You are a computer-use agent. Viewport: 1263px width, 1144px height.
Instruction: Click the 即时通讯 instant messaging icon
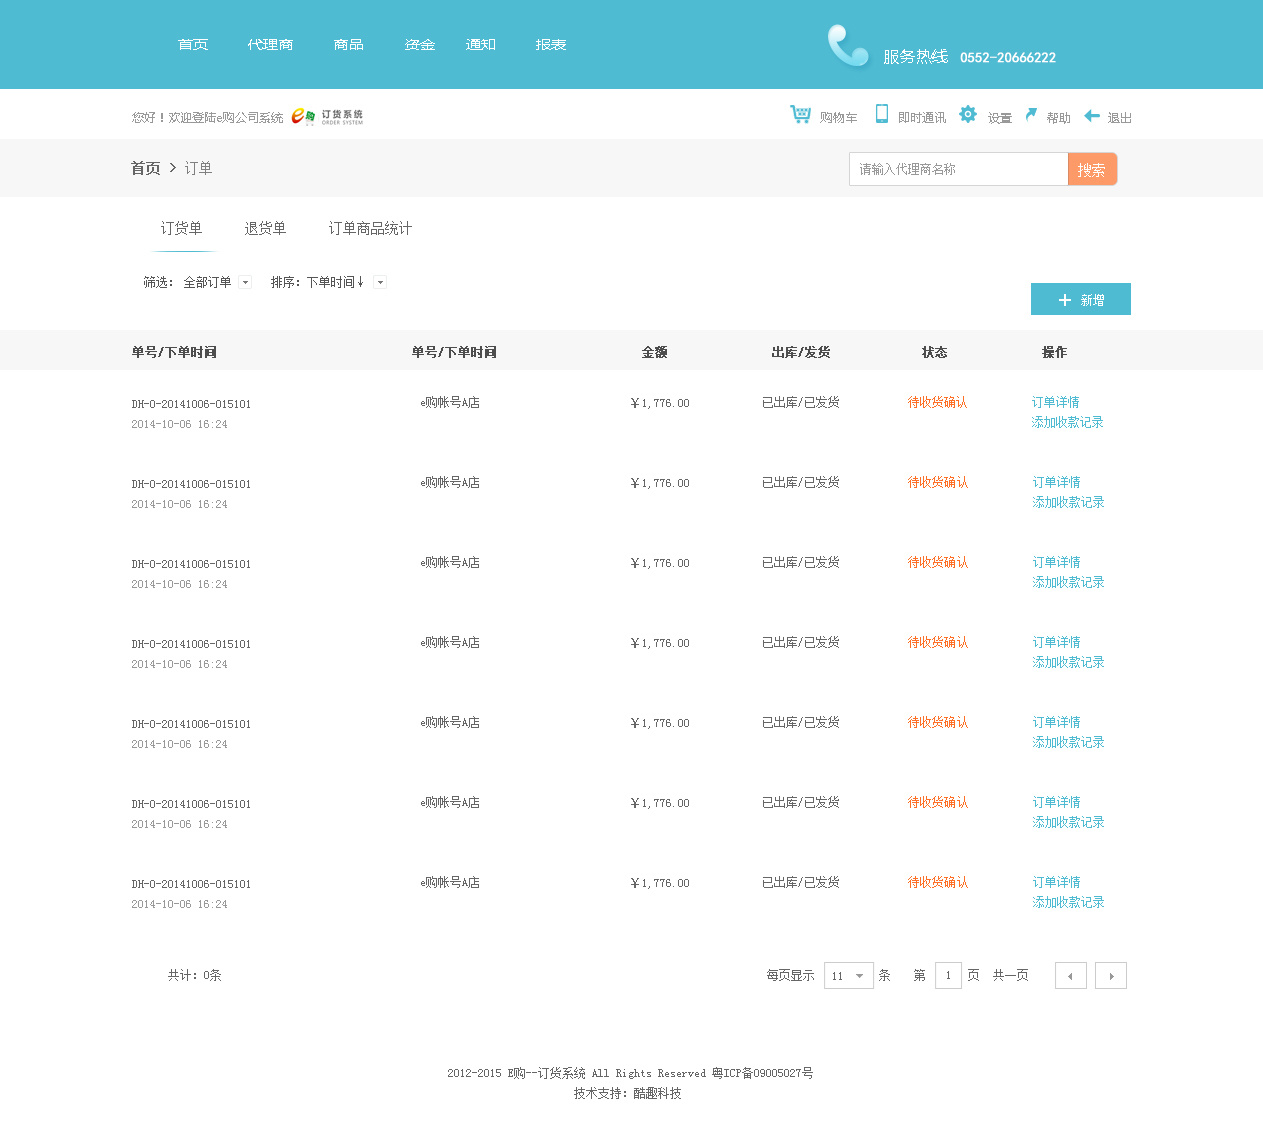click(881, 114)
